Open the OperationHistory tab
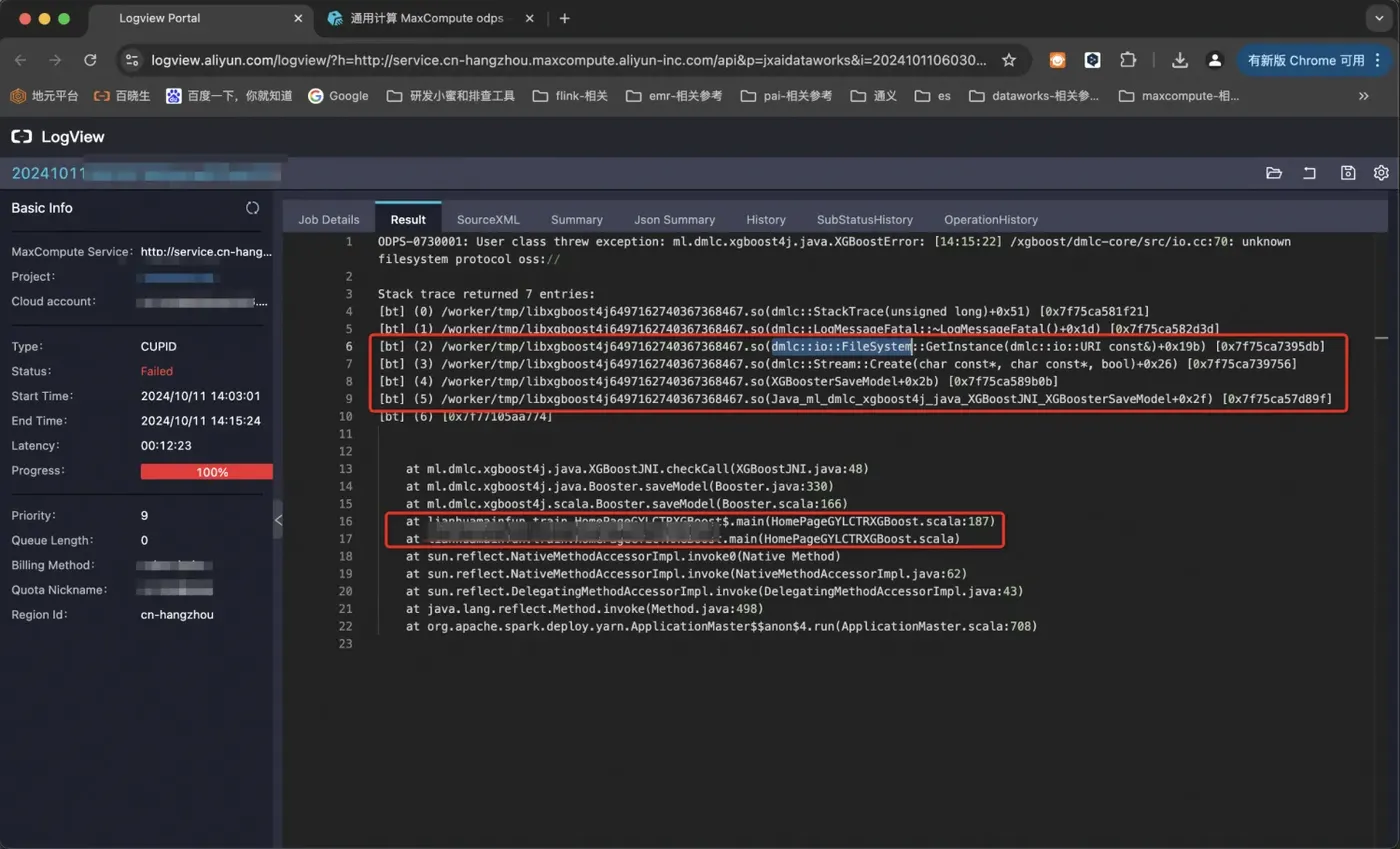1400x849 pixels. pyautogui.click(x=991, y=219)
